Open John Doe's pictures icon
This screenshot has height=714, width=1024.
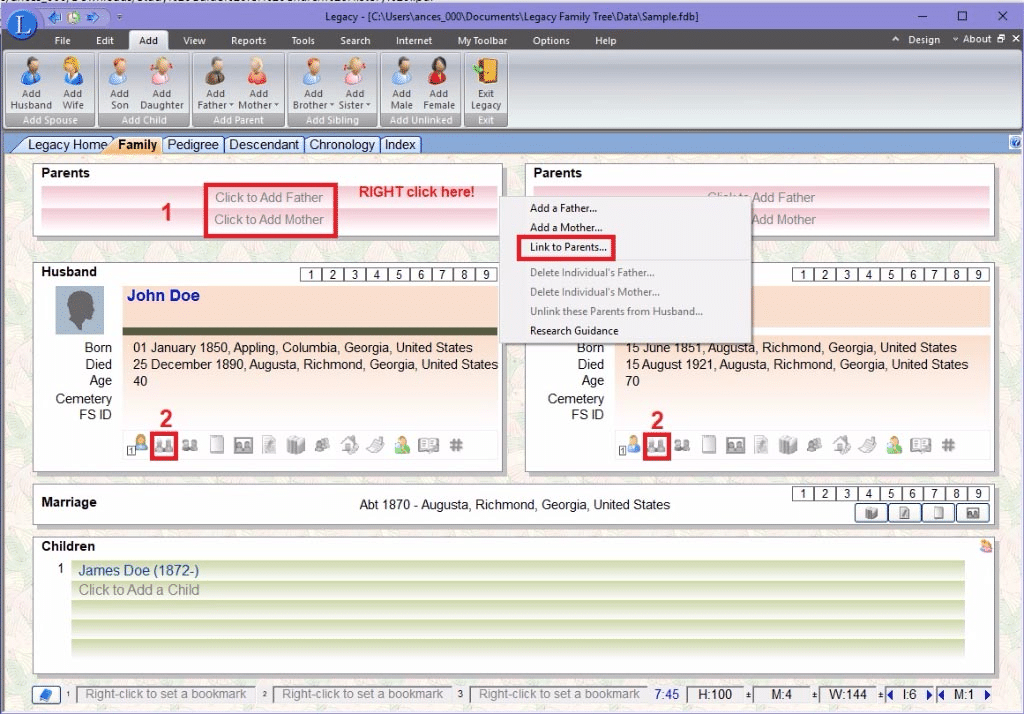coord(243,446)
